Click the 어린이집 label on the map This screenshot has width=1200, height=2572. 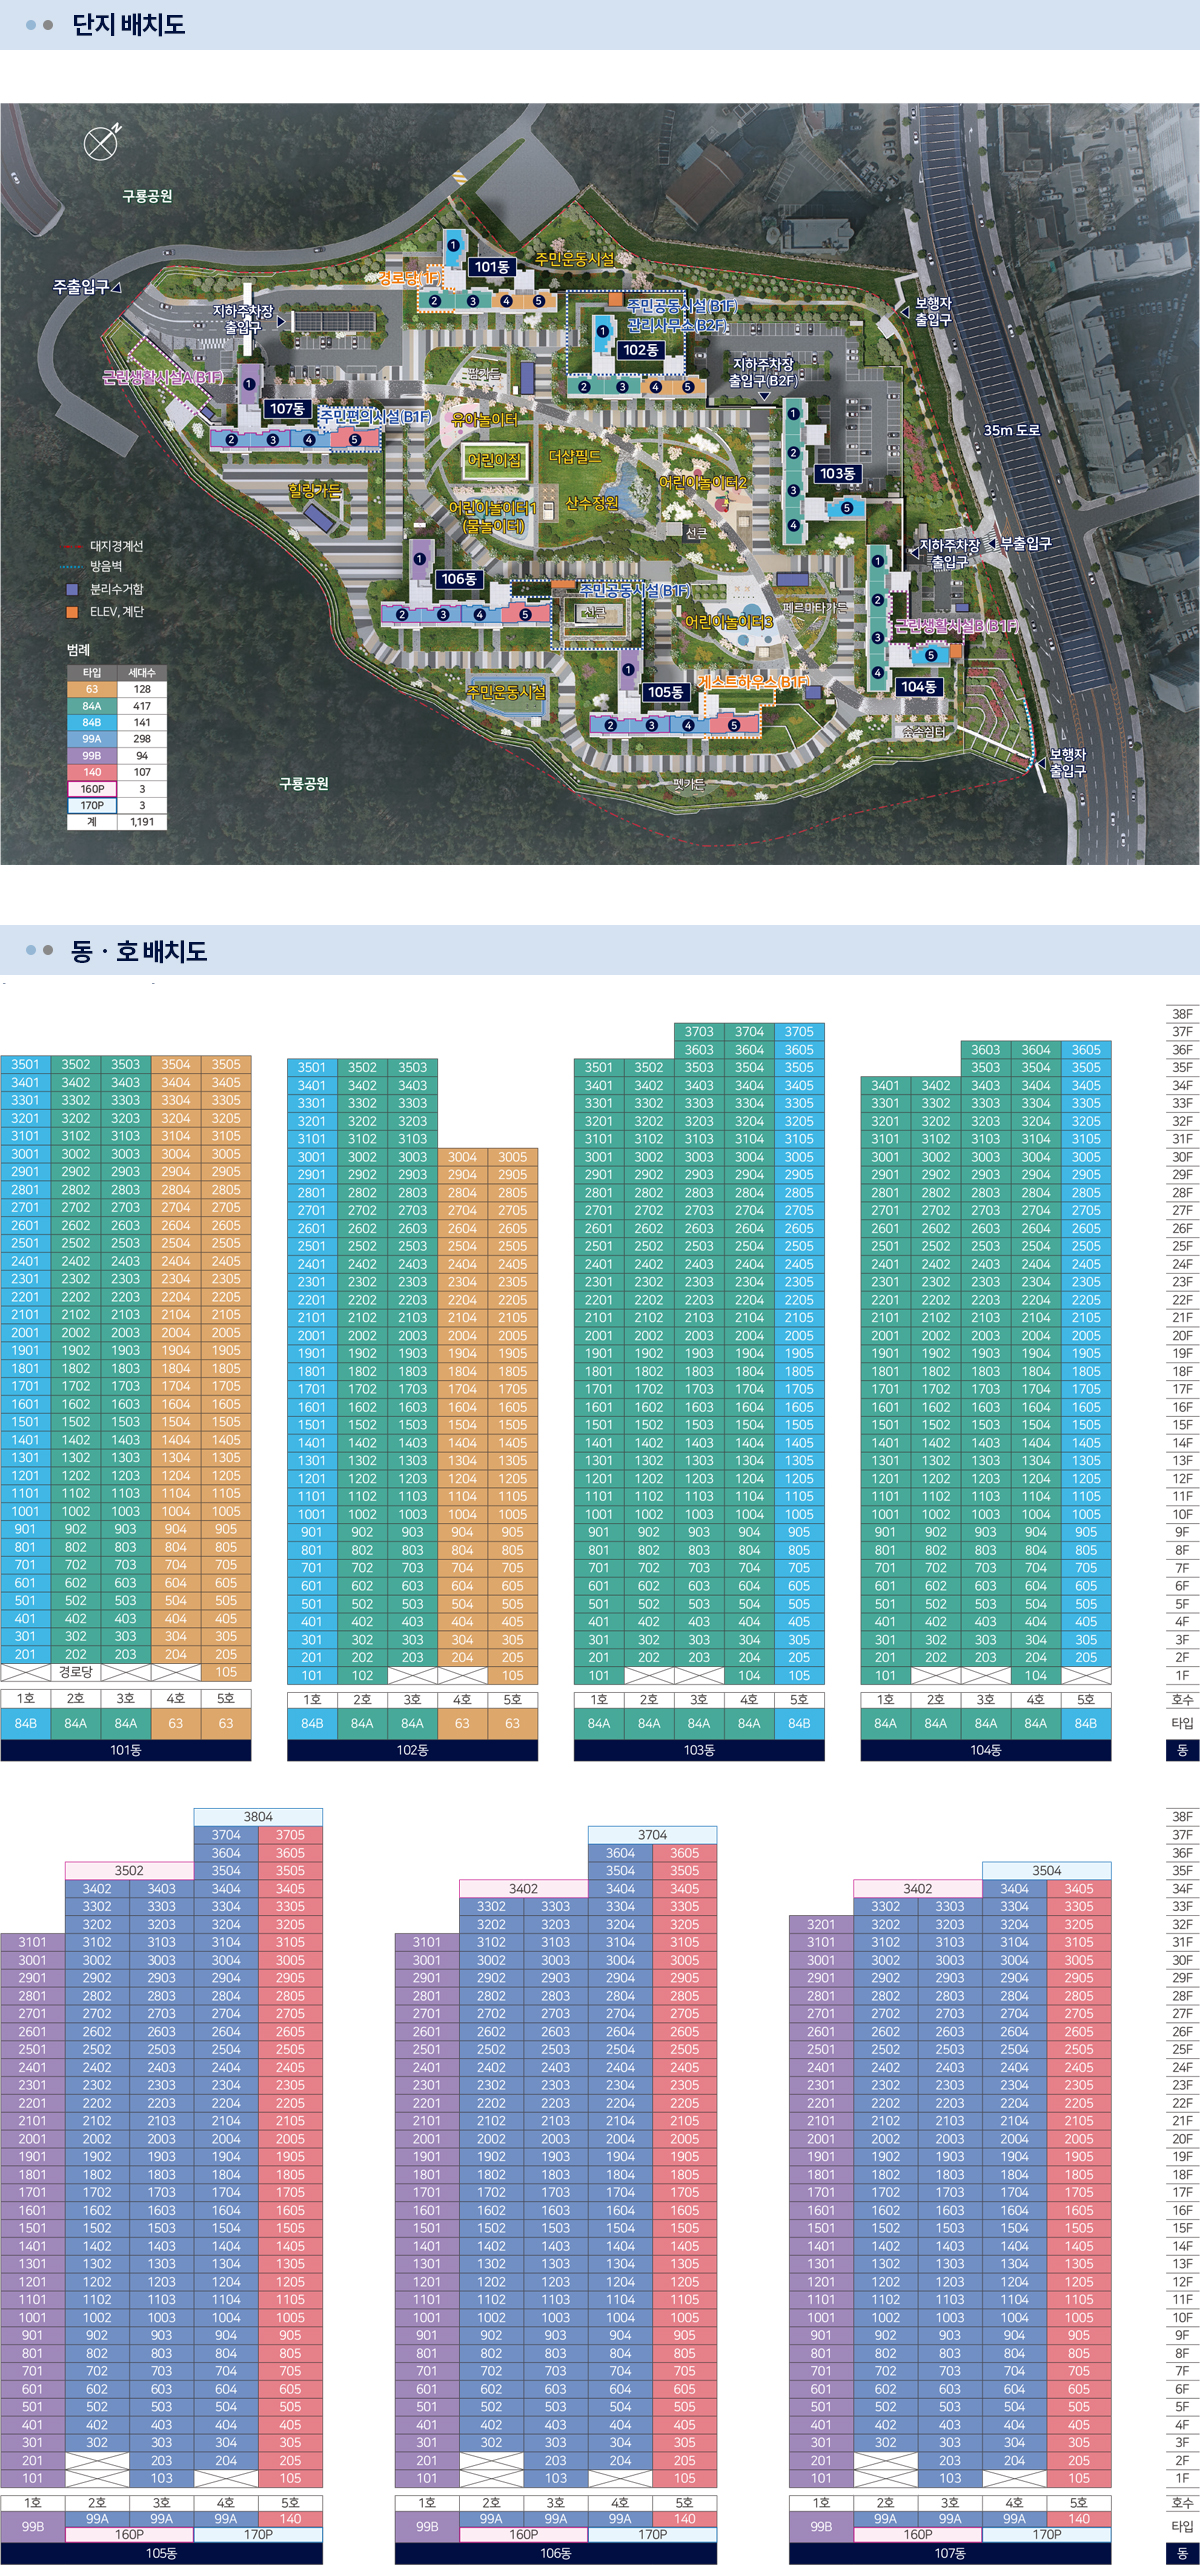click(x=494, y=460)
